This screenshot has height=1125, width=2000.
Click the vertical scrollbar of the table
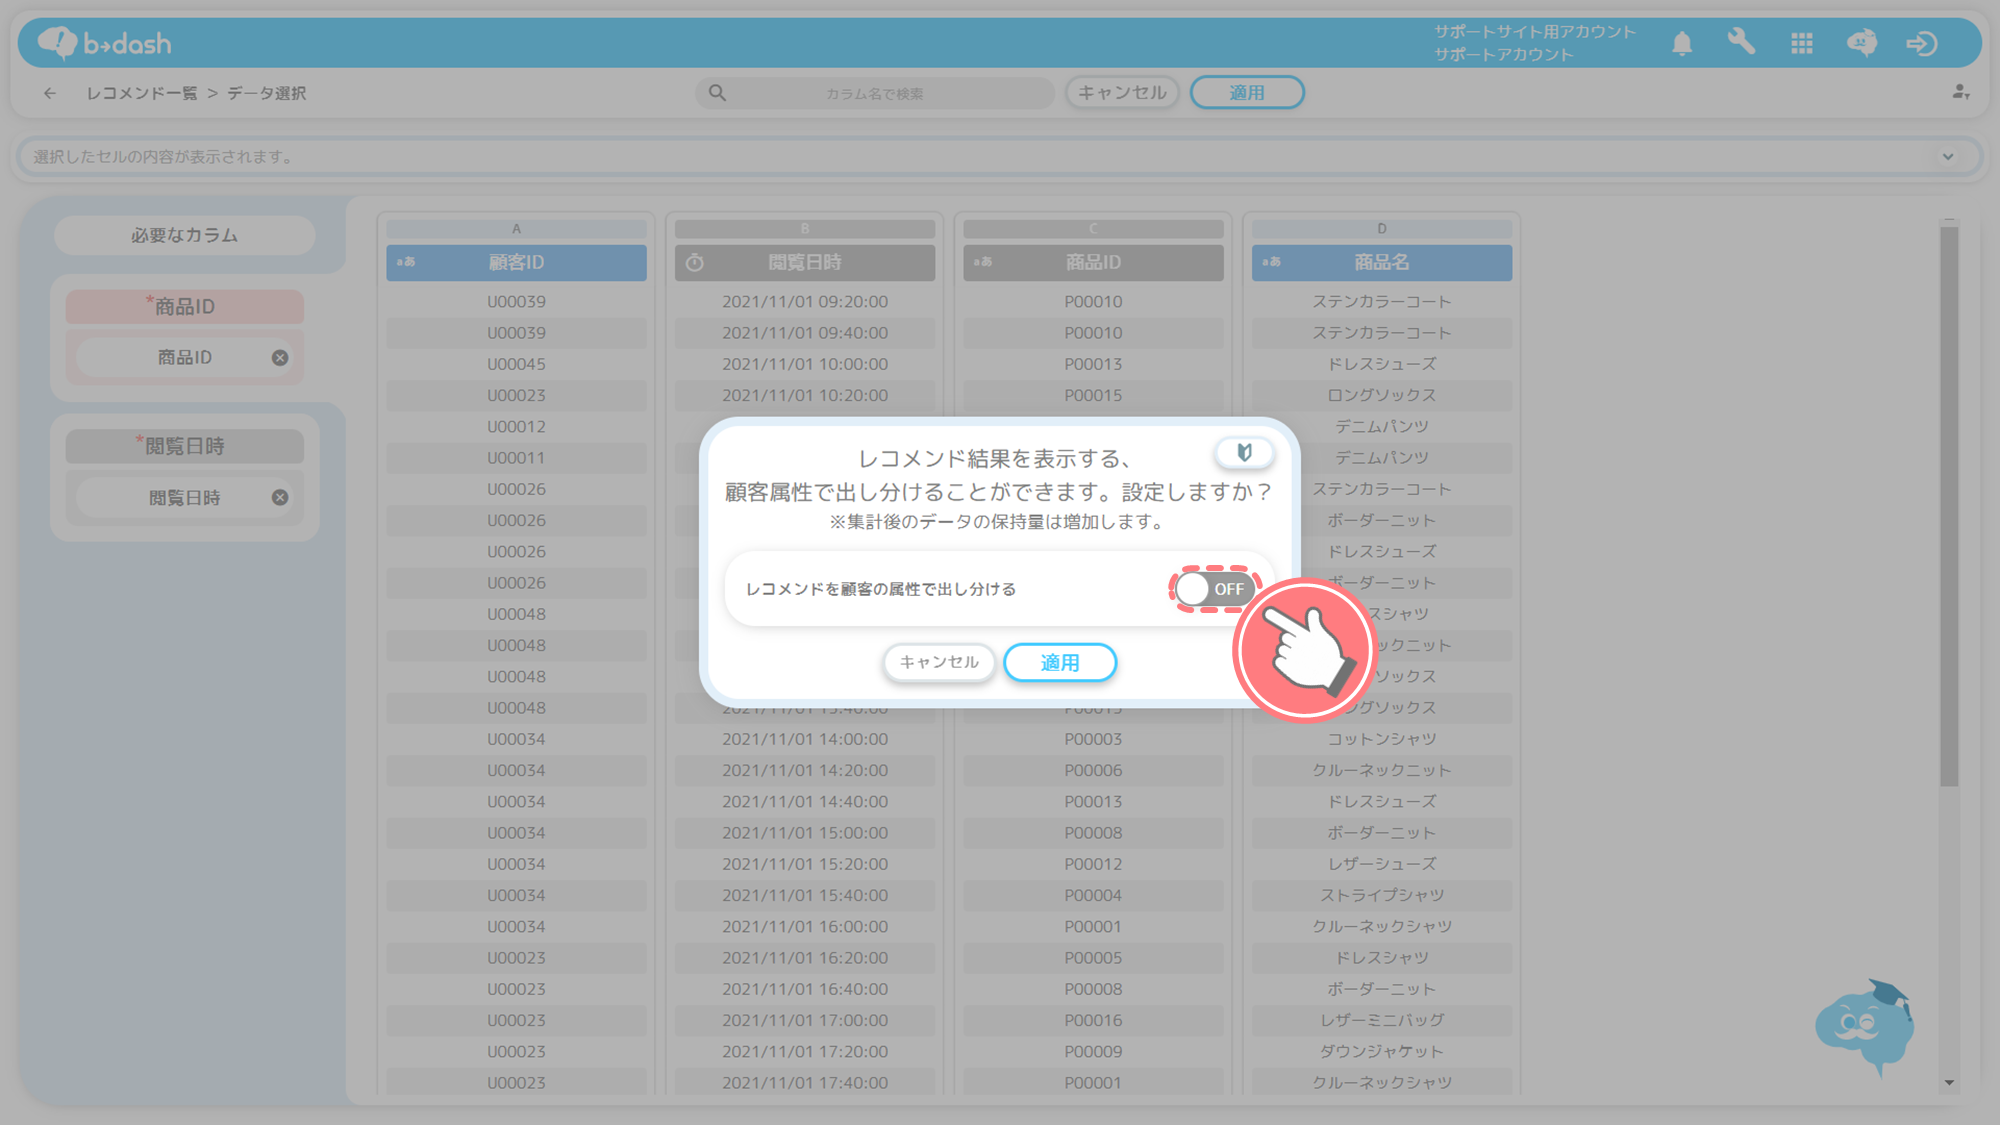[1949, 505]
